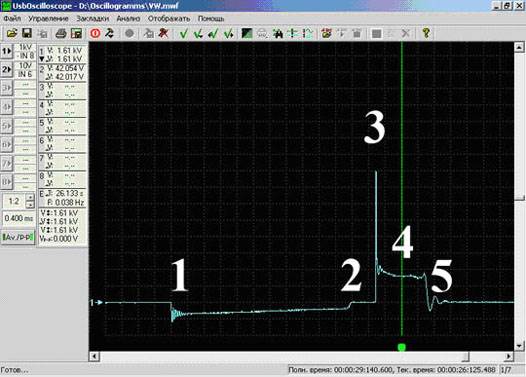
Task: Click the yellow question mark help icon
Action: [426, 33]
